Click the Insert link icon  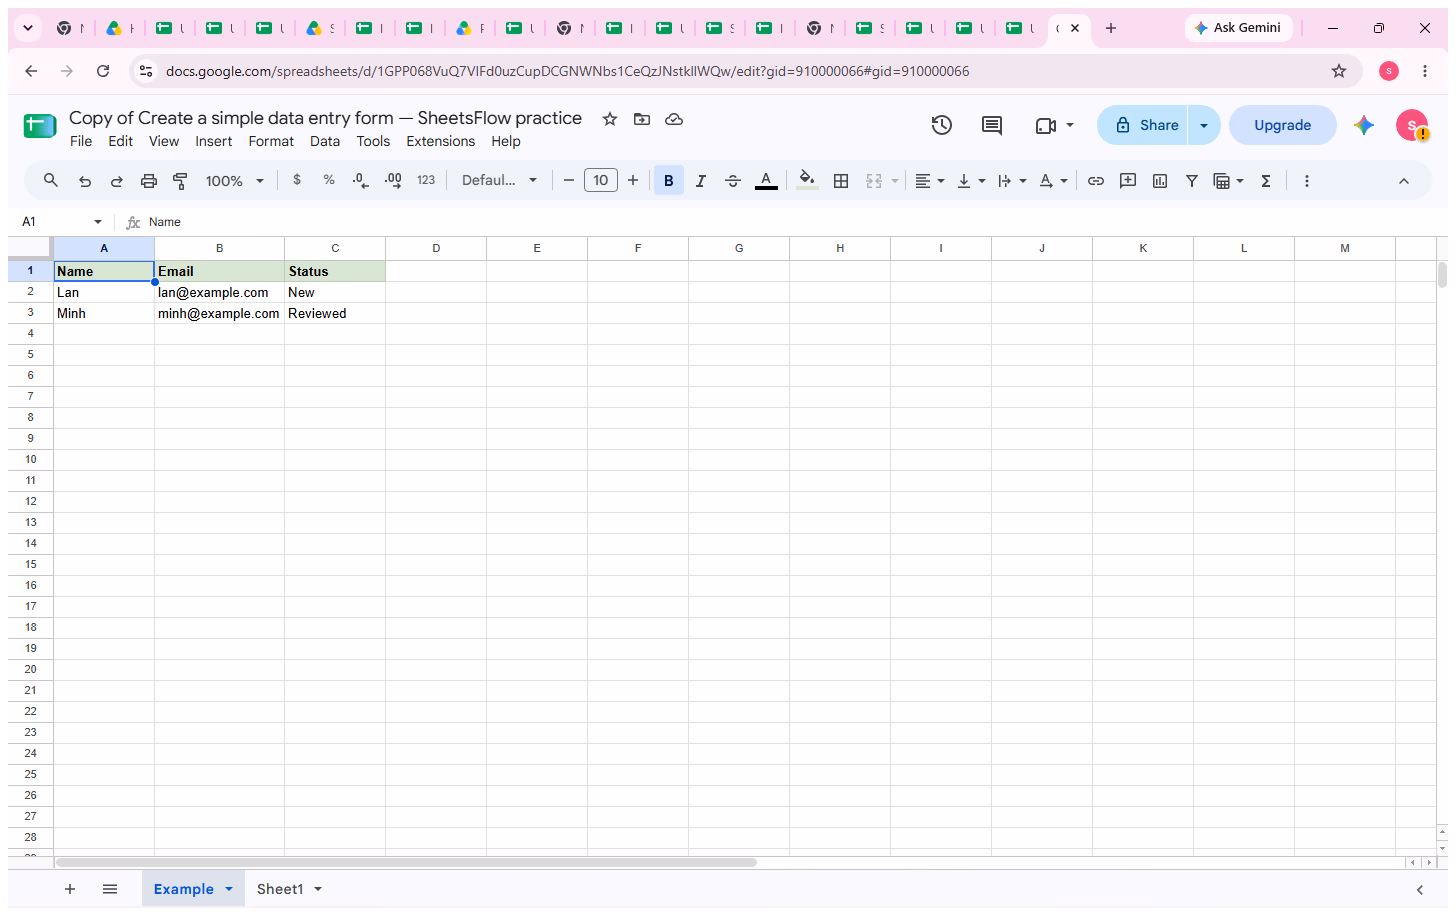point(1096,180)
